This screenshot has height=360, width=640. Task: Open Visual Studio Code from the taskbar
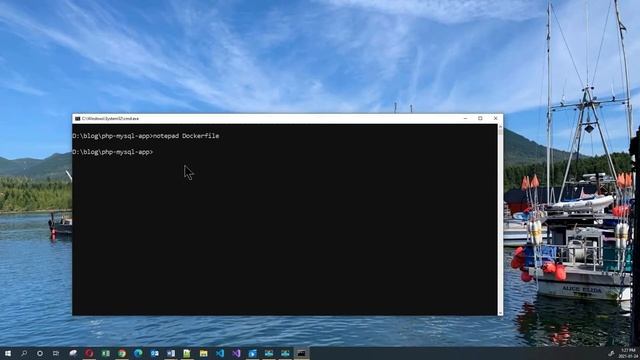(x=220, y=353)
